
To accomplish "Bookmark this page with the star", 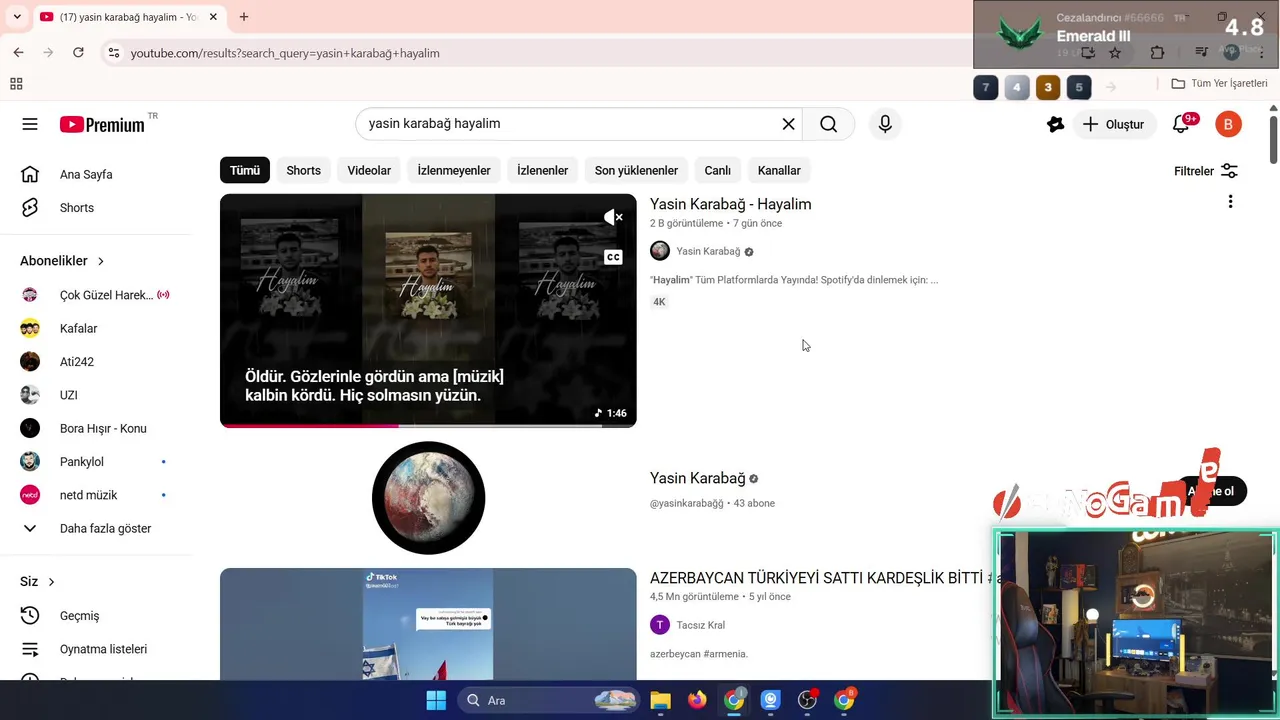I will 1115,53.
